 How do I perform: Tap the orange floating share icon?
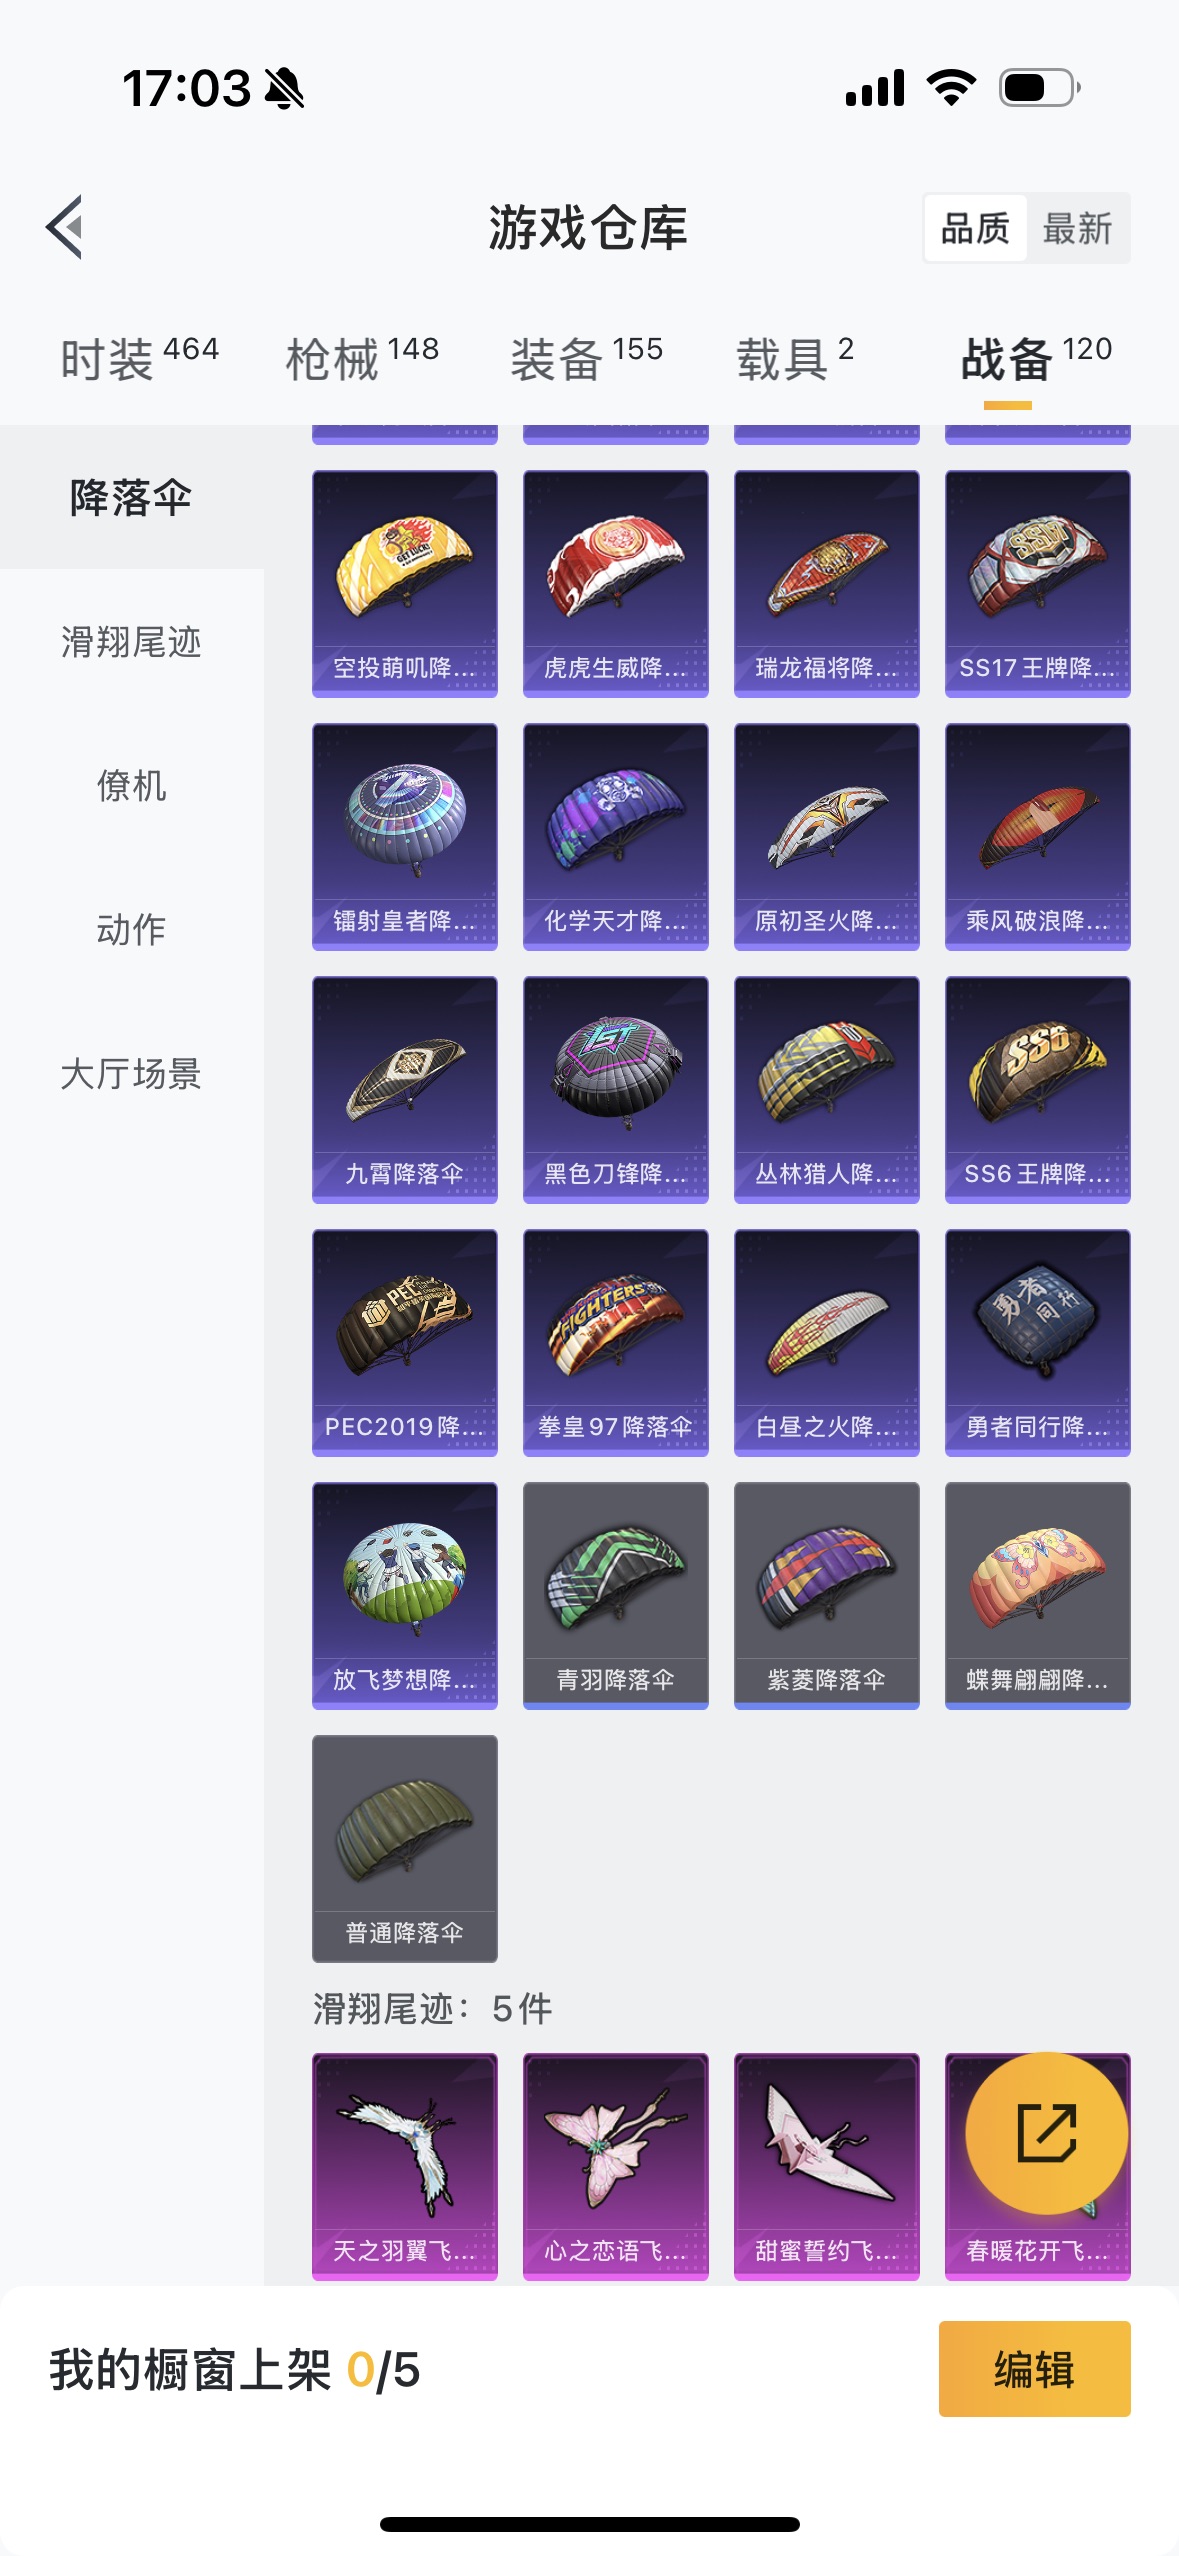pyautogui.click(x=1046, y=2132)
